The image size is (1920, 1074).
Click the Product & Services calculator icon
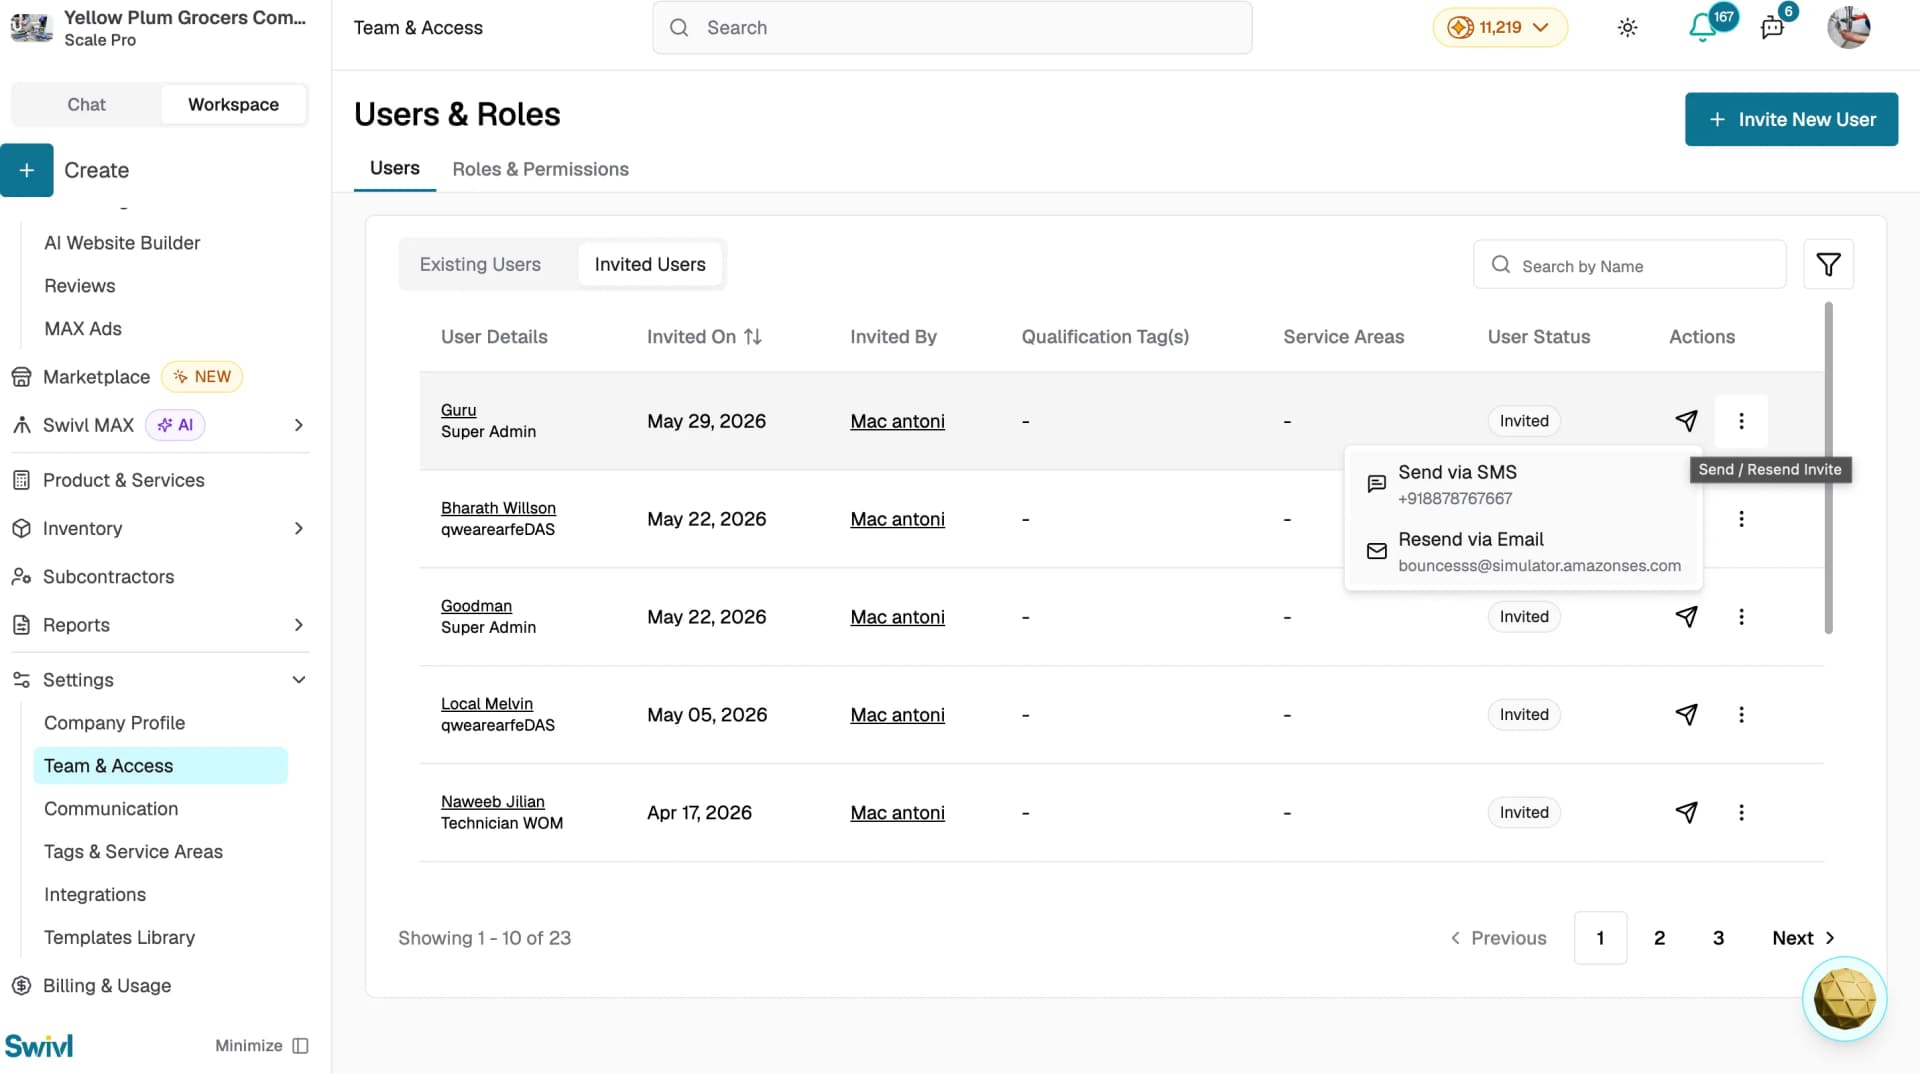[21, 480]
